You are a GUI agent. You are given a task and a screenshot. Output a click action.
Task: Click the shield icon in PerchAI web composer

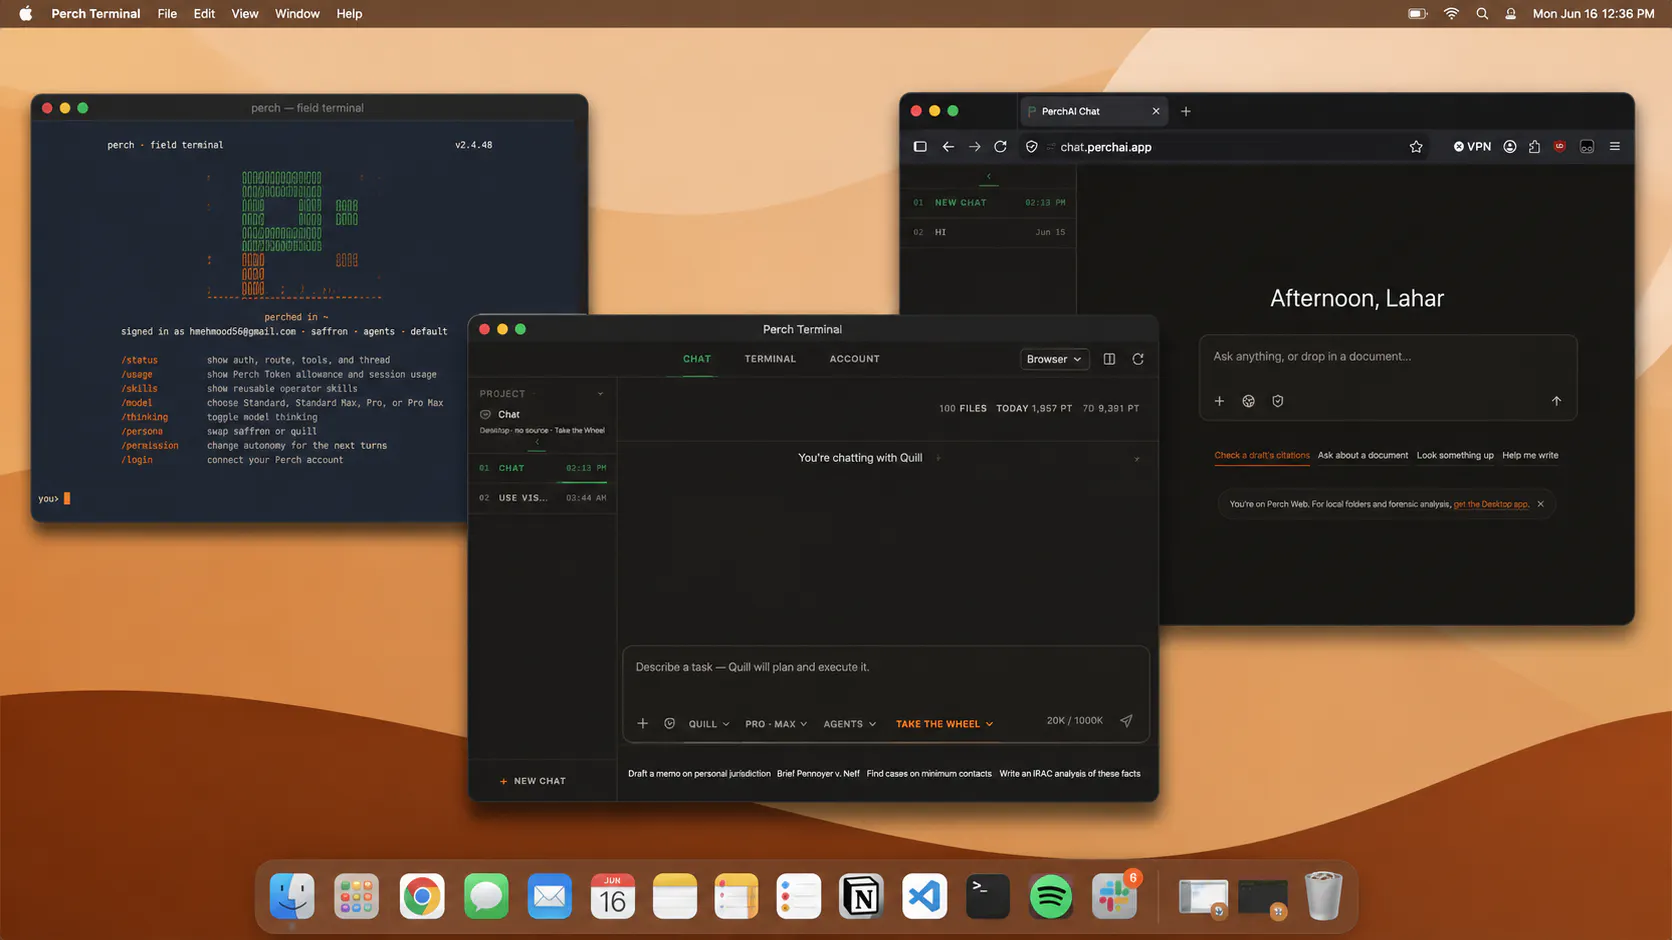click(x=1277, y=401)
